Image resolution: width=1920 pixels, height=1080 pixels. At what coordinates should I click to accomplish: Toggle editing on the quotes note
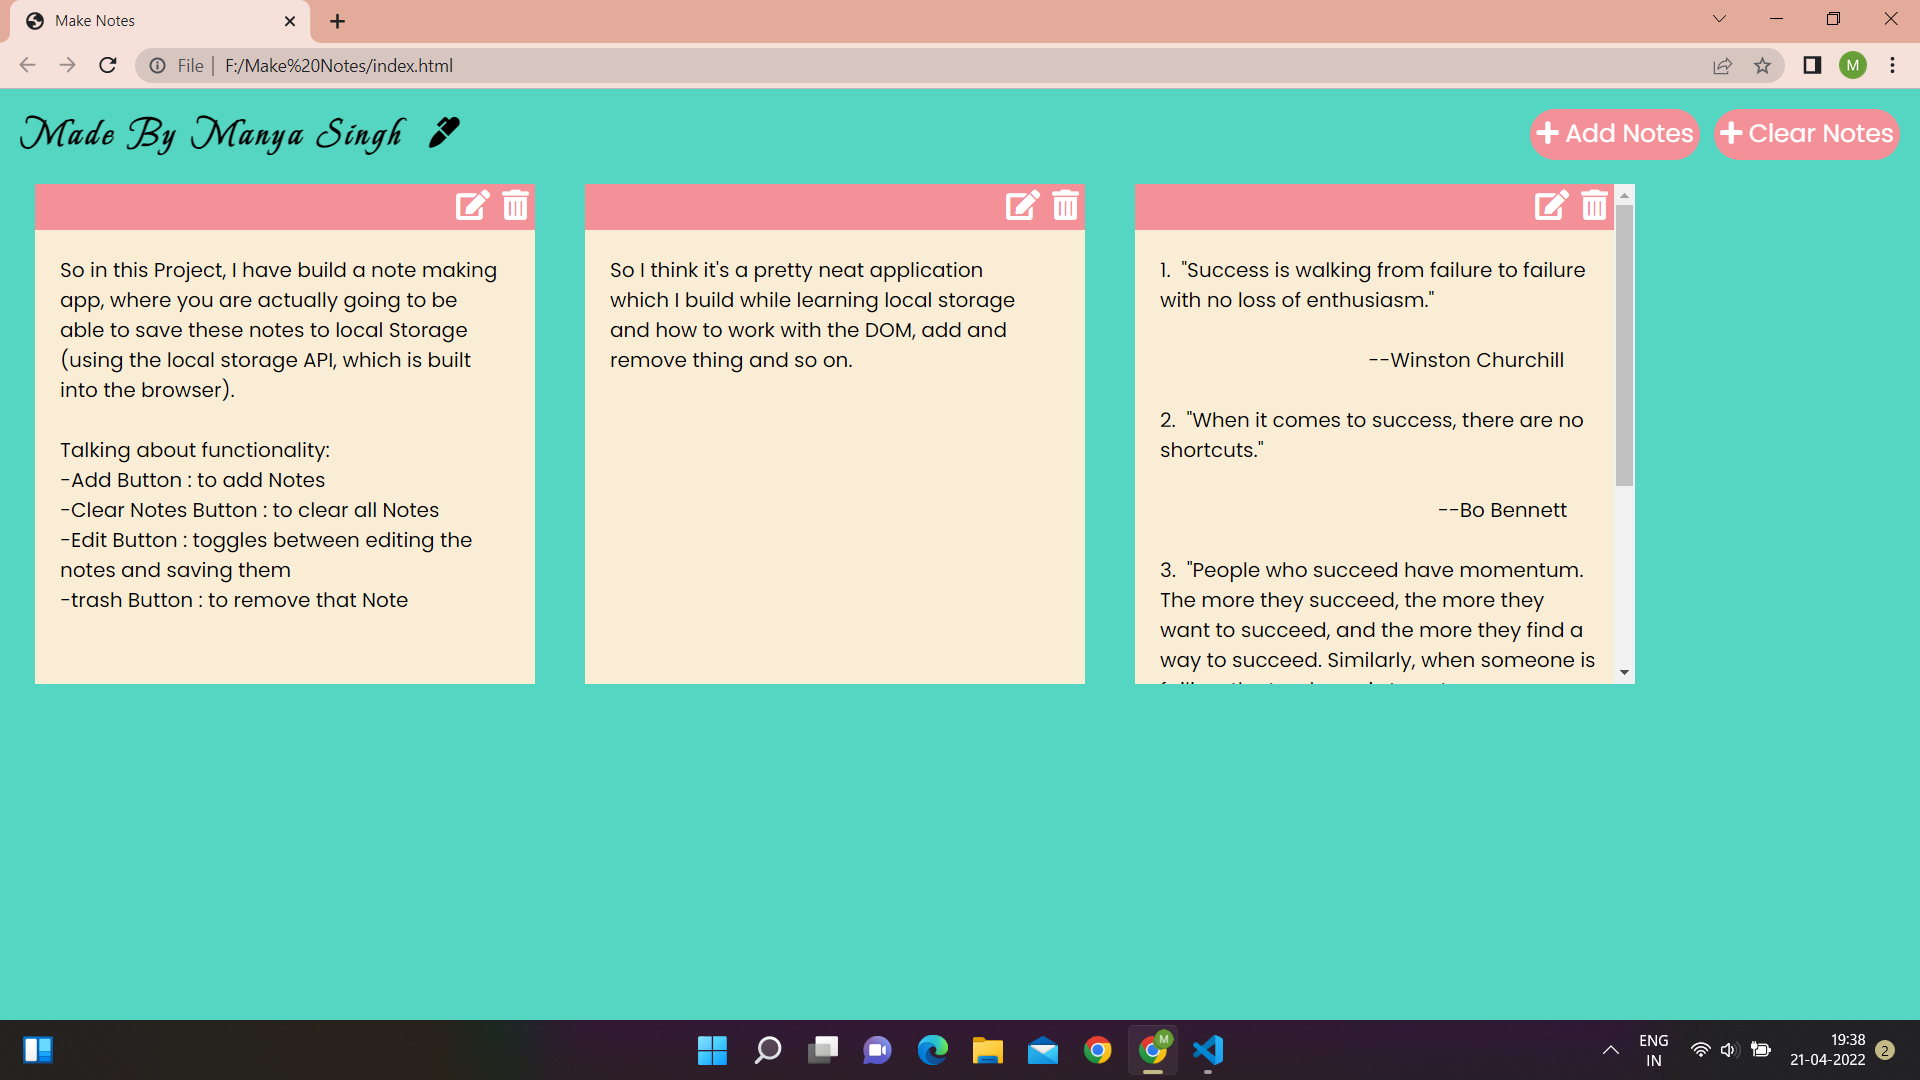tap(1551, 205)
